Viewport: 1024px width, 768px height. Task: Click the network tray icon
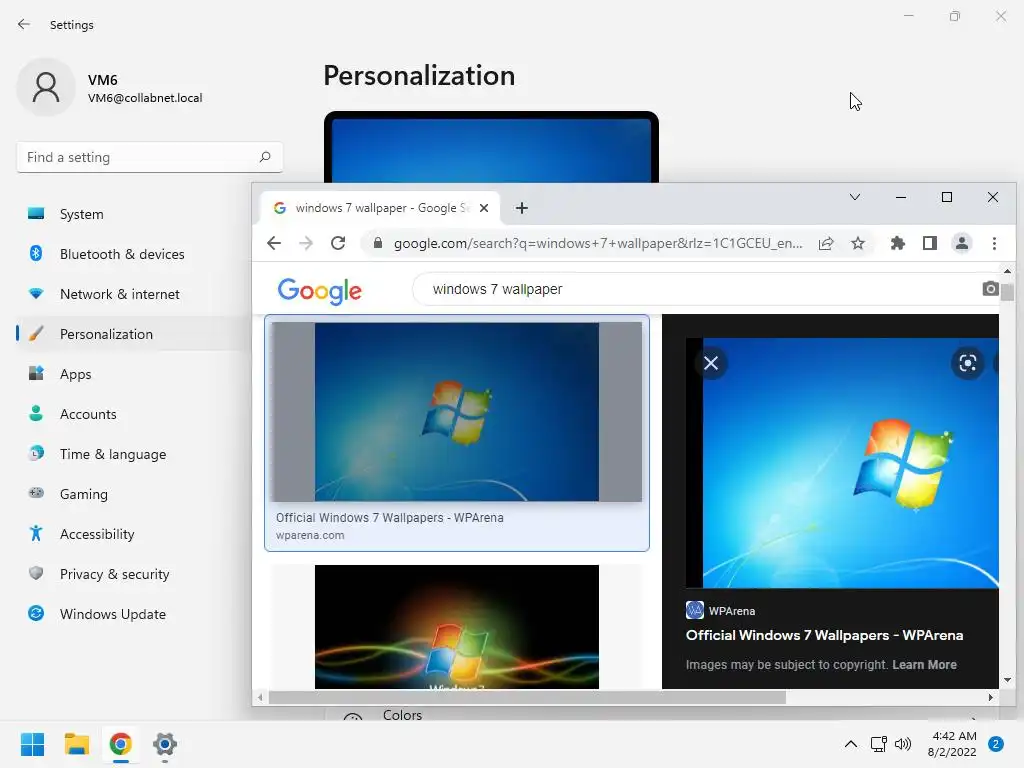coord(878,744)
